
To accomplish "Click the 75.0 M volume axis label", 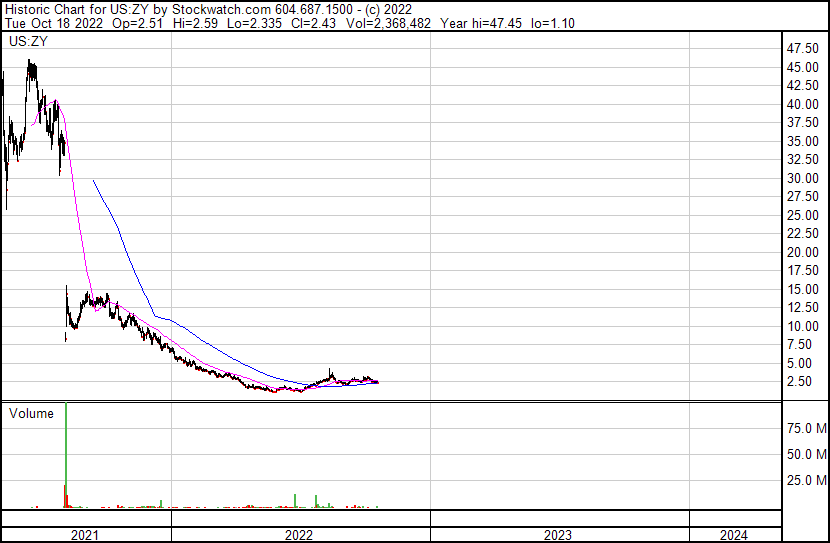I will click(x=806, y=428).
